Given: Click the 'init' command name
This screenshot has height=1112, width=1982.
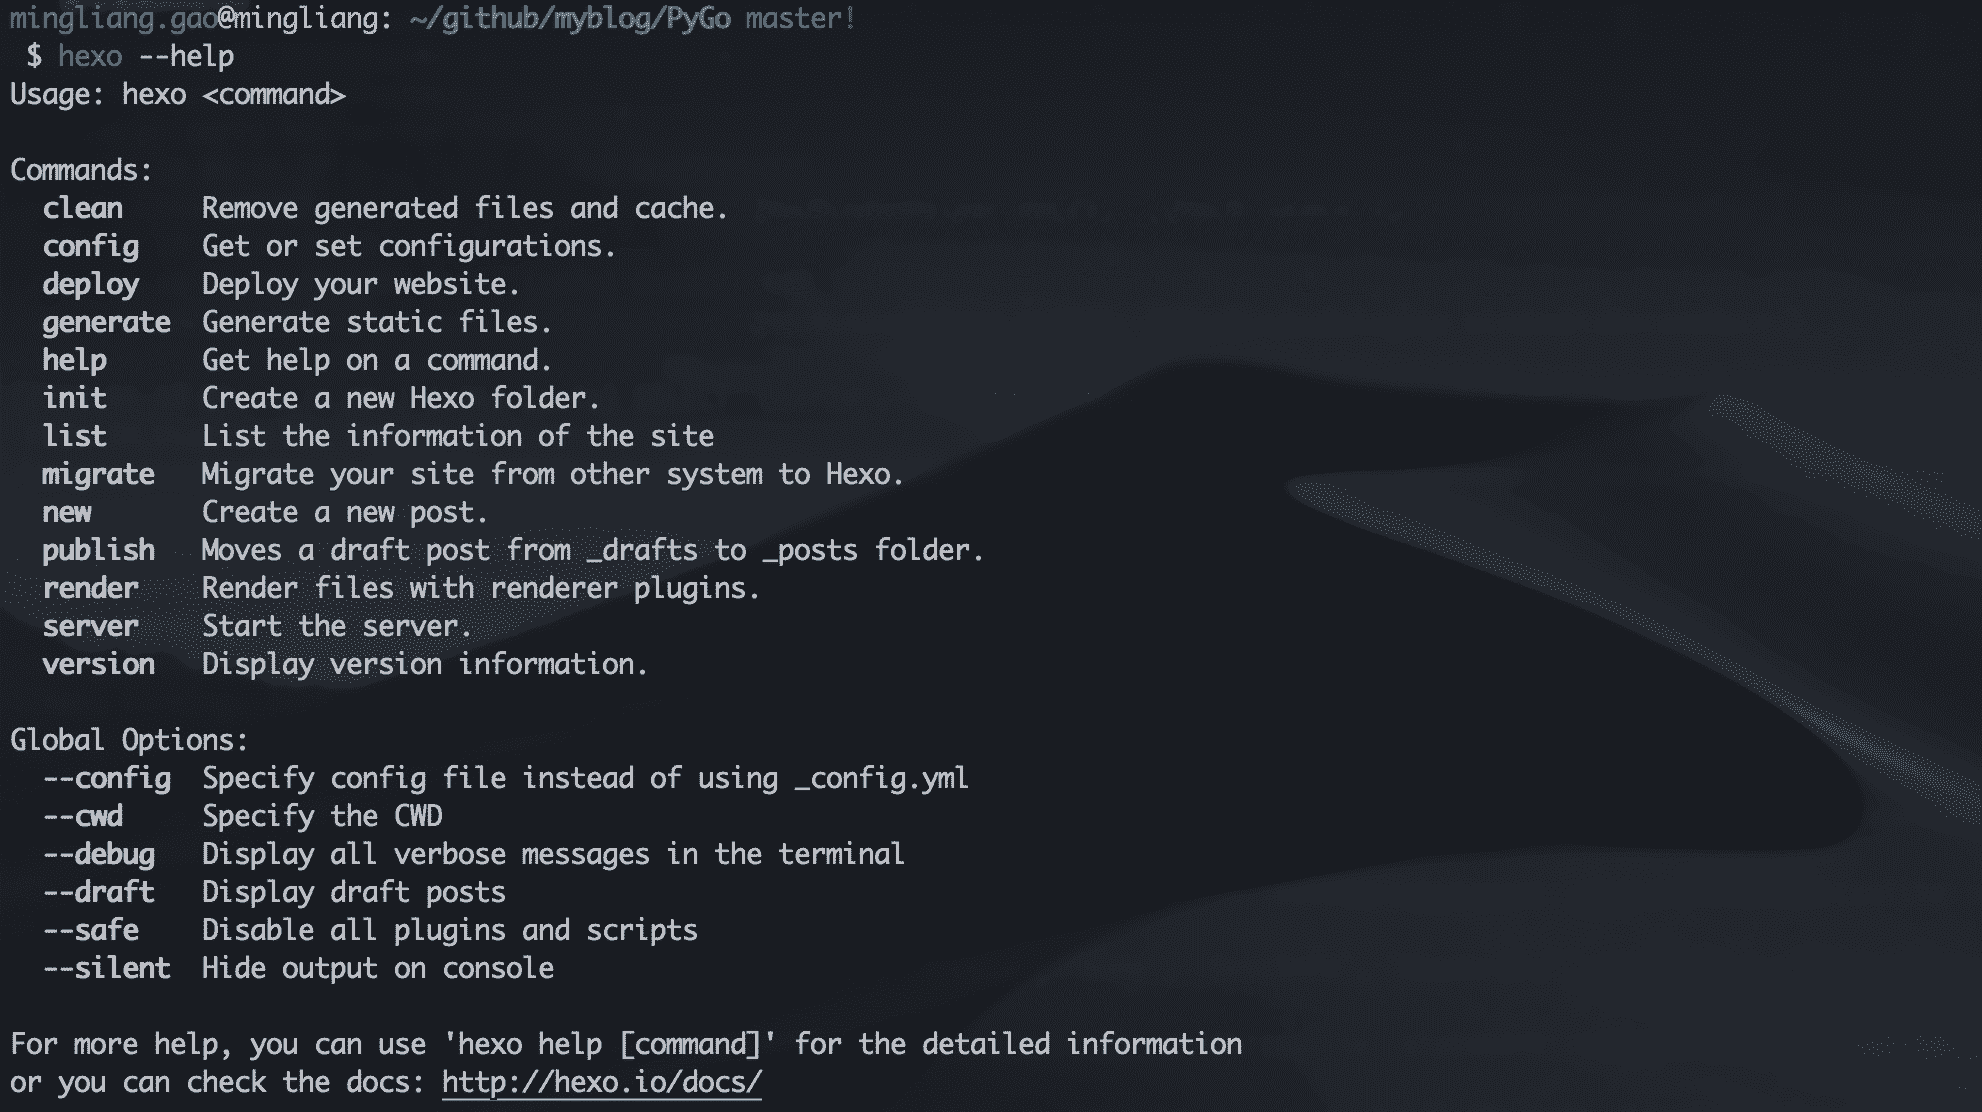Looking at the screenshot, I should coord(74,398).
